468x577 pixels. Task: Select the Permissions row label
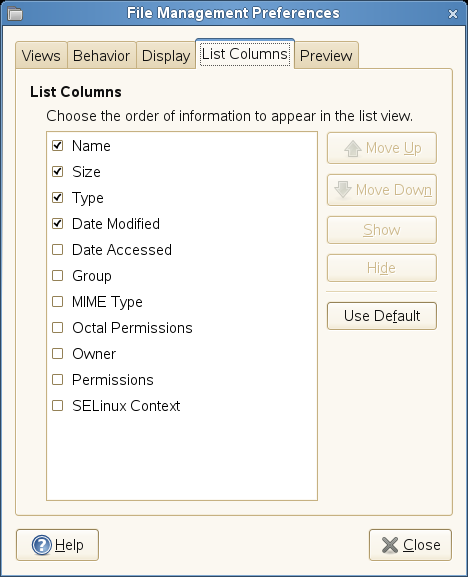pos(113,380)
